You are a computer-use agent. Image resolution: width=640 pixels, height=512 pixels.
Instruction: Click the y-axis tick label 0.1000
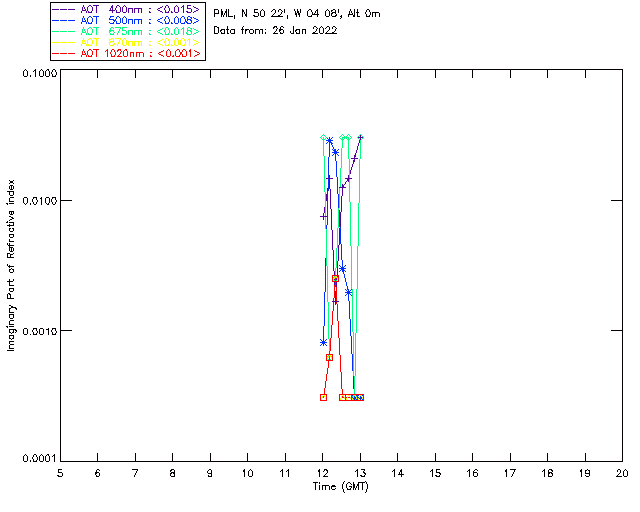[x=39, y=73]
